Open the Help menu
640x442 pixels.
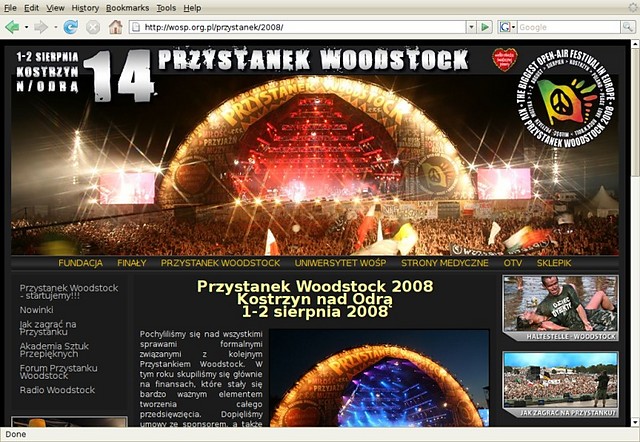pyautogui.click(x=192, y=8)
